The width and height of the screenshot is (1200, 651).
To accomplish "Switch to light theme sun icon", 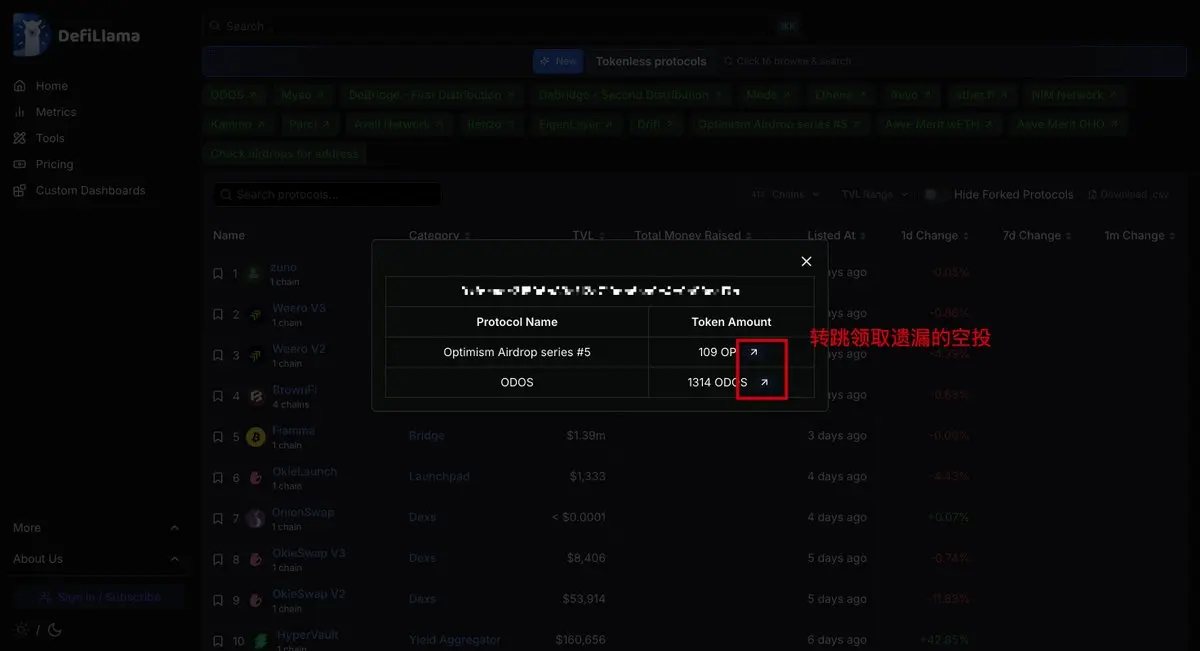I will point(22,630).
